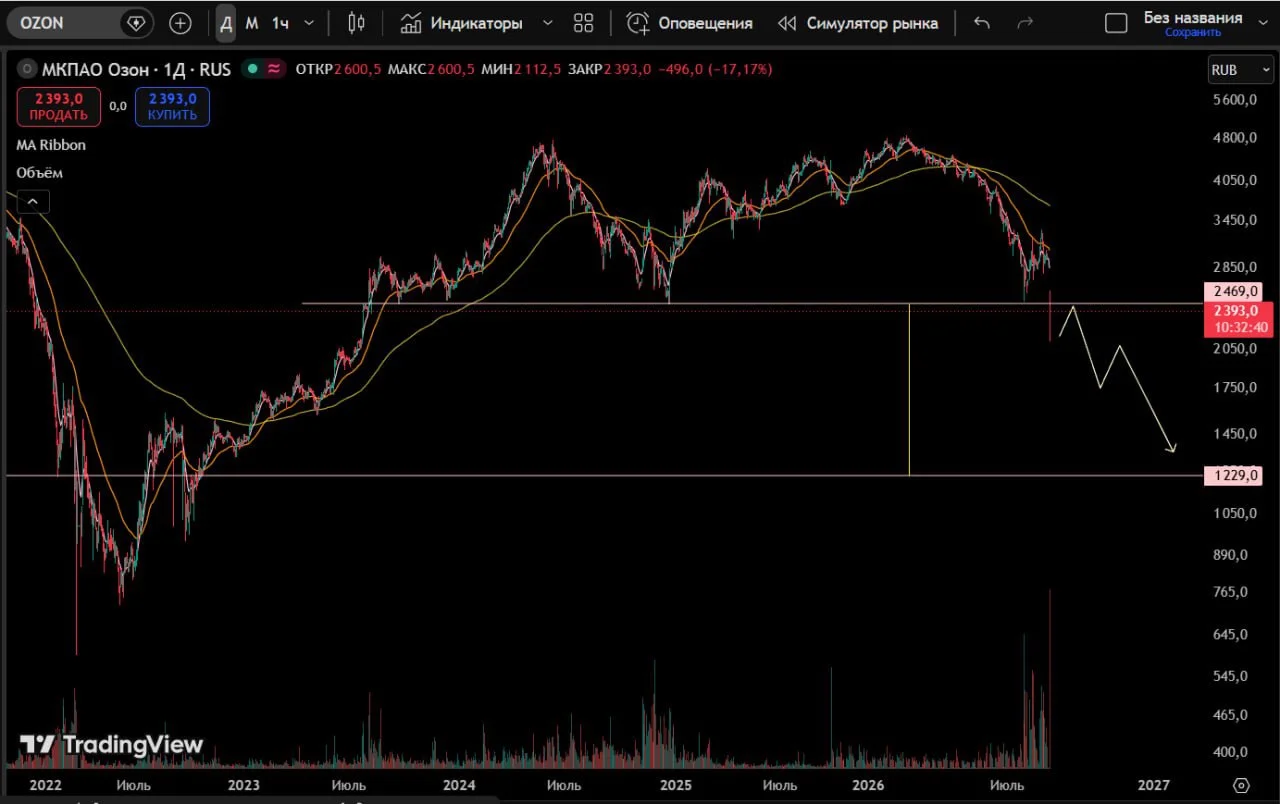
Task: Click the МИН low value 2112,5
Action: (x=537, y=69)
